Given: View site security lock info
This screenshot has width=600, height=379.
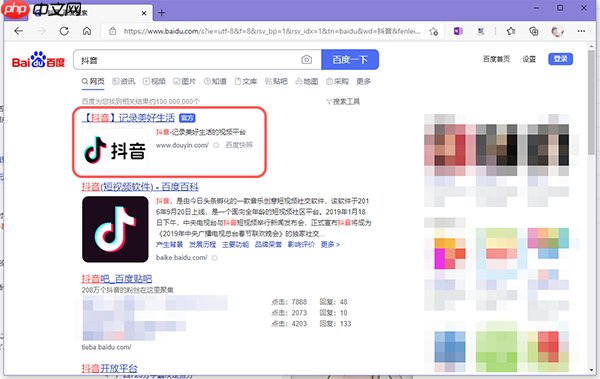Looking at the screenshot, I should (x=112, y=31).
